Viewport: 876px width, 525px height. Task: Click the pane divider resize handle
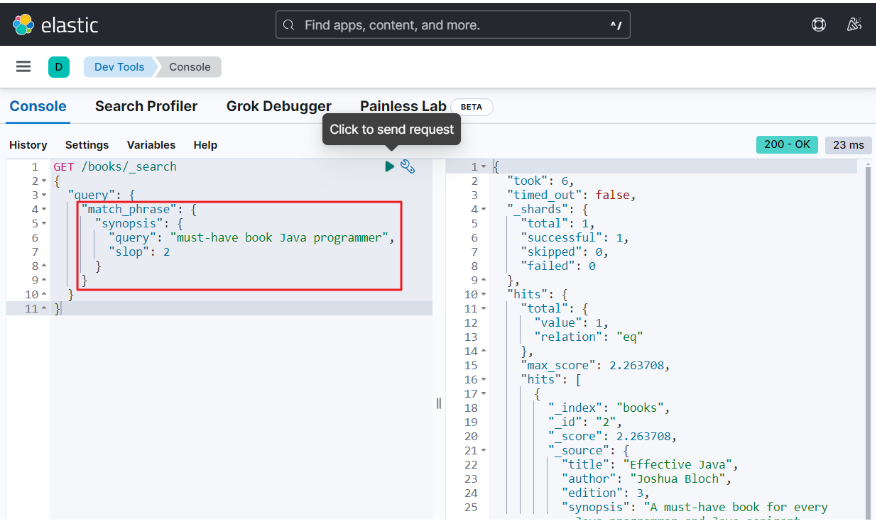pyautogui.click(x=439, y=403)
